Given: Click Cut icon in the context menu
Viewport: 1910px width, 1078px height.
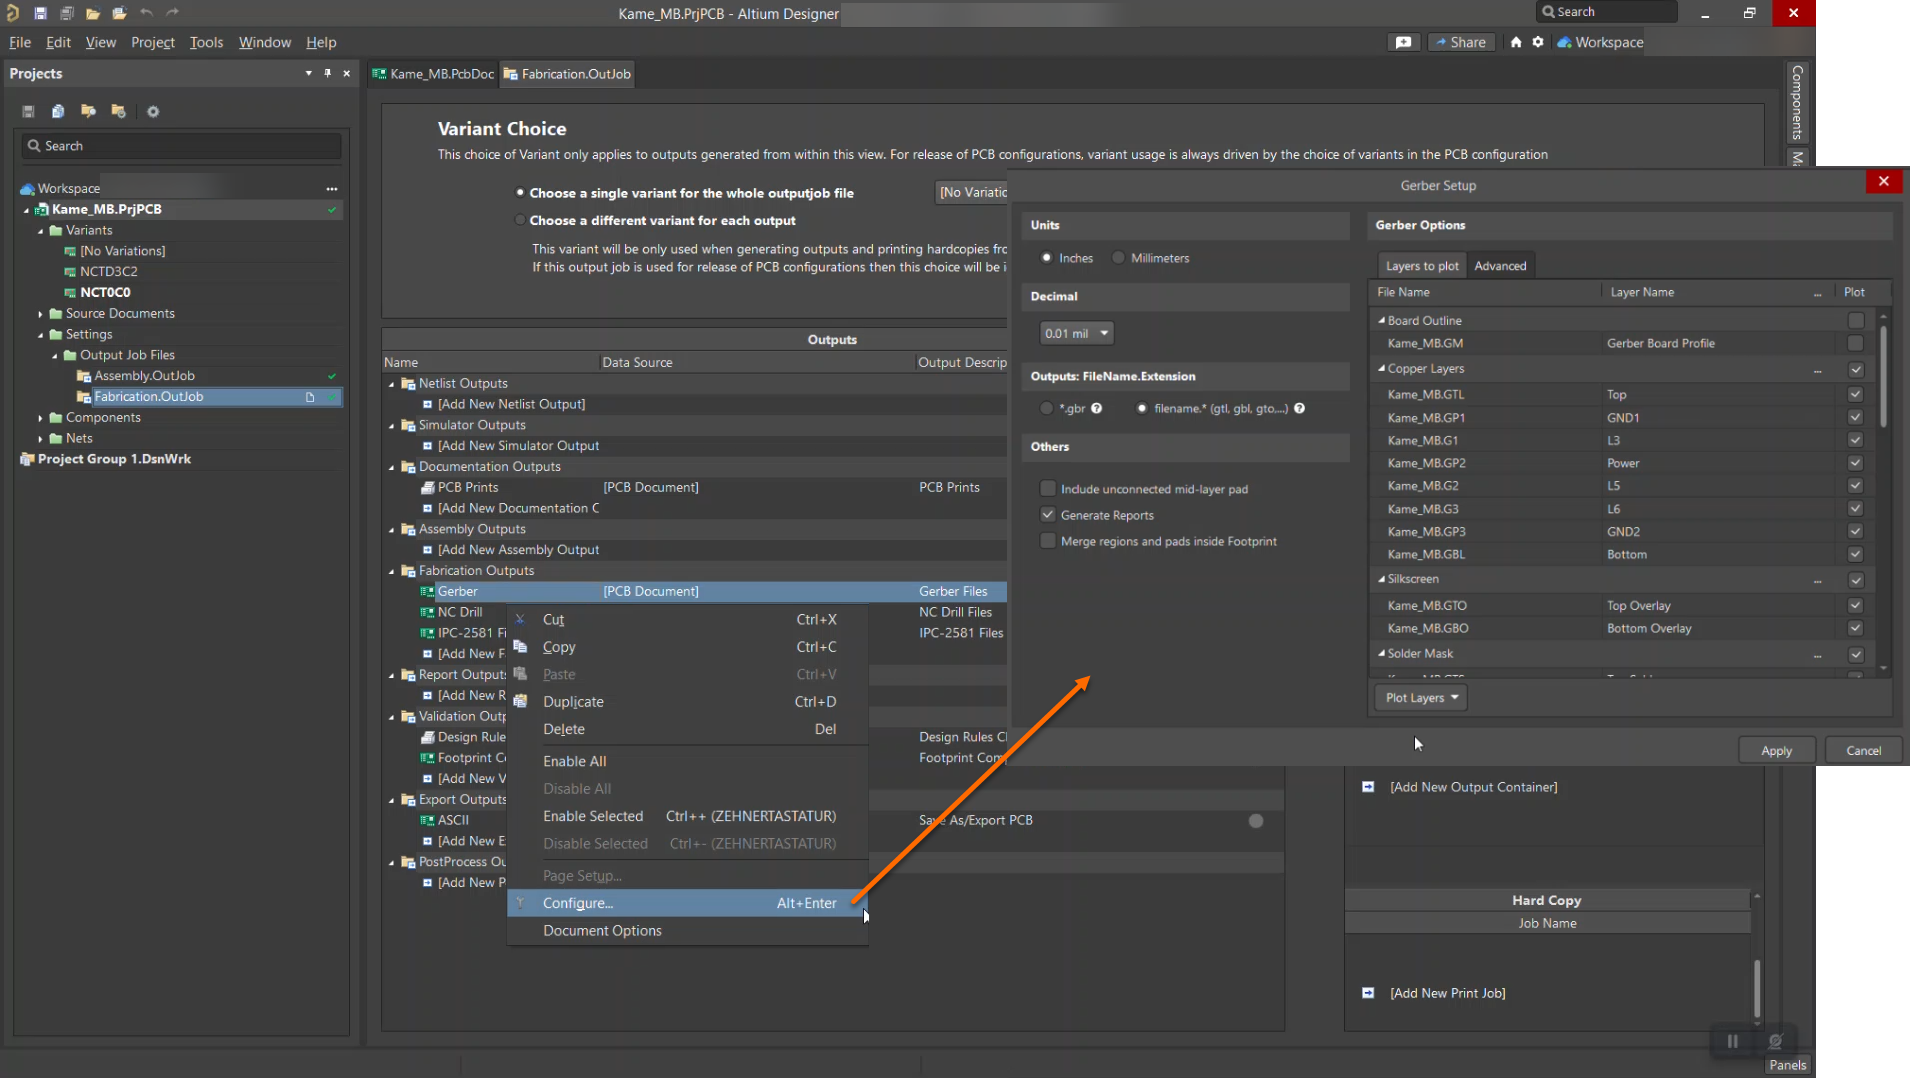Looking at the screenshot, I should coord(520,620).
